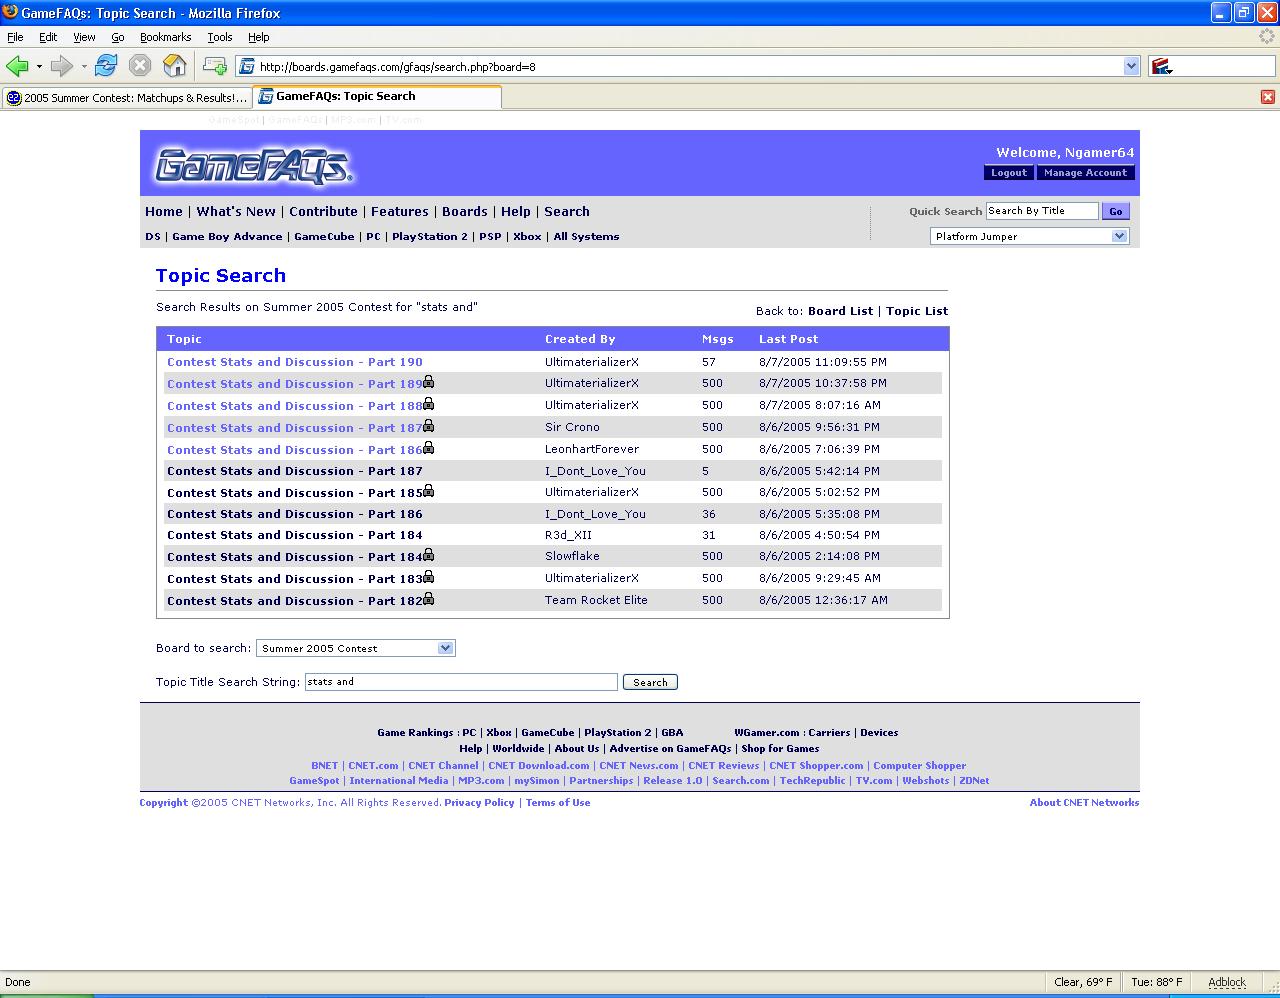This screenshot has width=1280, height=998.
Task: Click the Forward arrow toolbar button
Action: [x=62, y=66]
